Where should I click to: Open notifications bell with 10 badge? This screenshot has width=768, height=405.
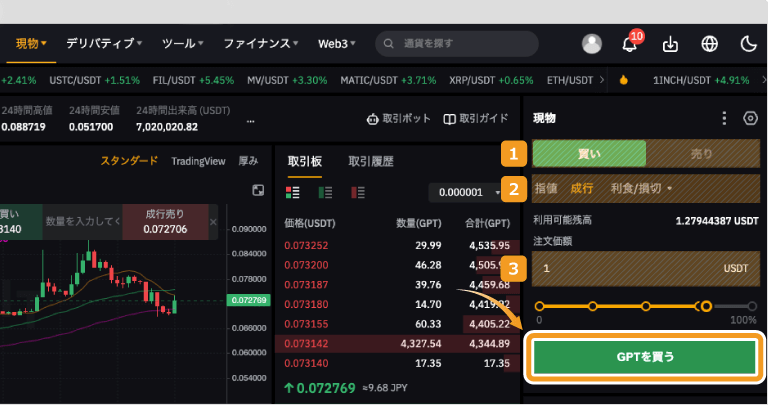click(630, 44)
